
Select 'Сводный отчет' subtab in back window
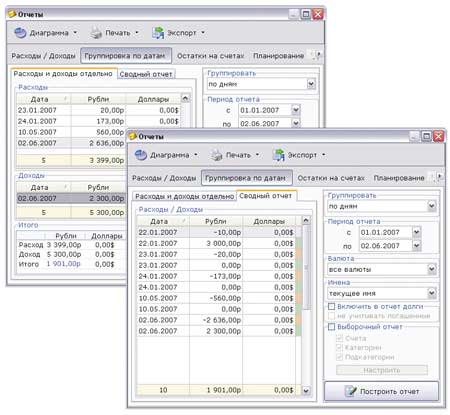coord(146,74)
